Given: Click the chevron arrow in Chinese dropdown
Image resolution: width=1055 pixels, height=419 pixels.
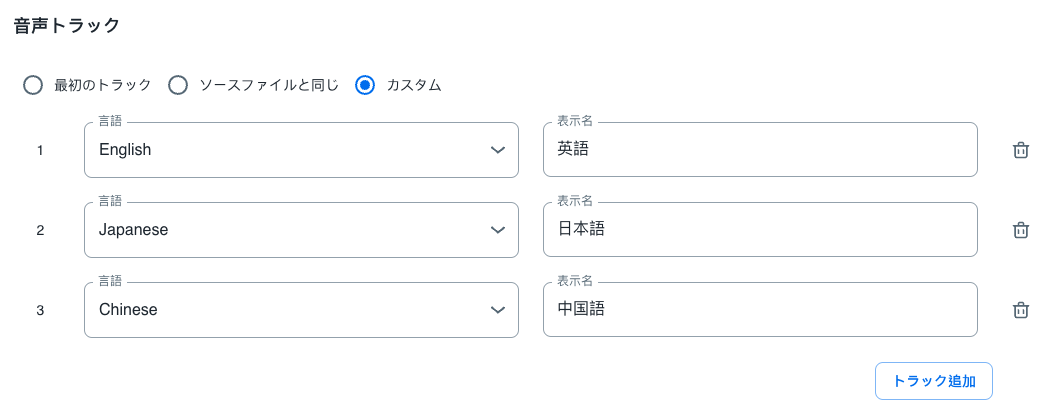Looking at the screenshot, I should click(498, 310).
